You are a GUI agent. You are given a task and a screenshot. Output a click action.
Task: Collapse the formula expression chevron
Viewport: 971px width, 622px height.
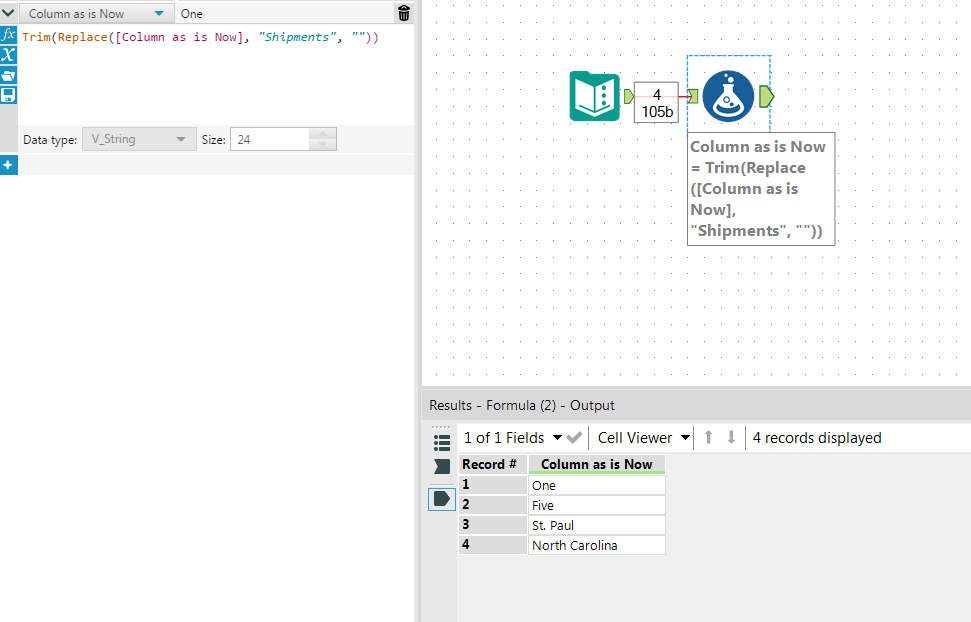pos(8,13)
